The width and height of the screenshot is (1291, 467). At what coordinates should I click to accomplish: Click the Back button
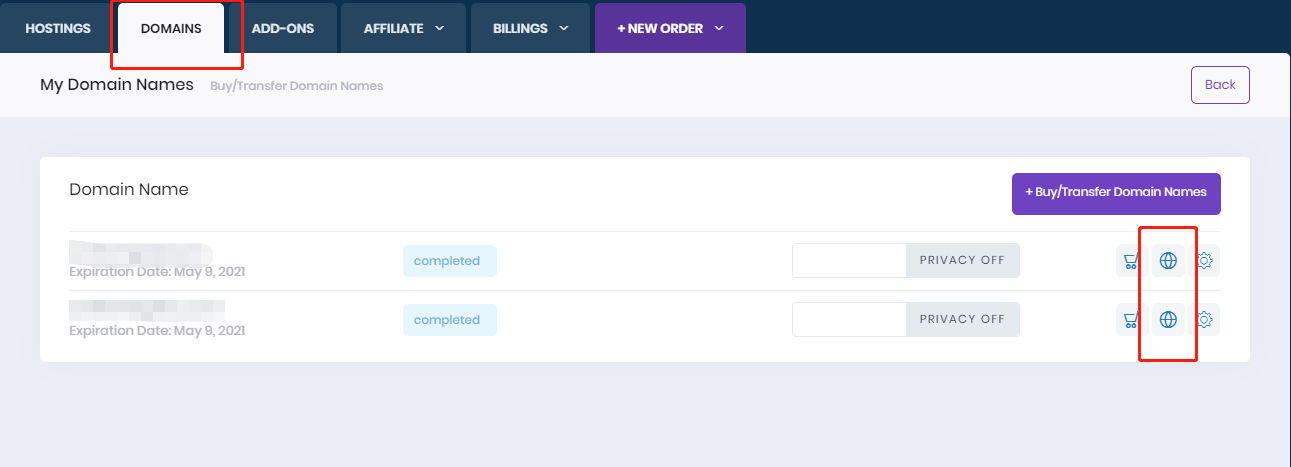[1219, 85]
